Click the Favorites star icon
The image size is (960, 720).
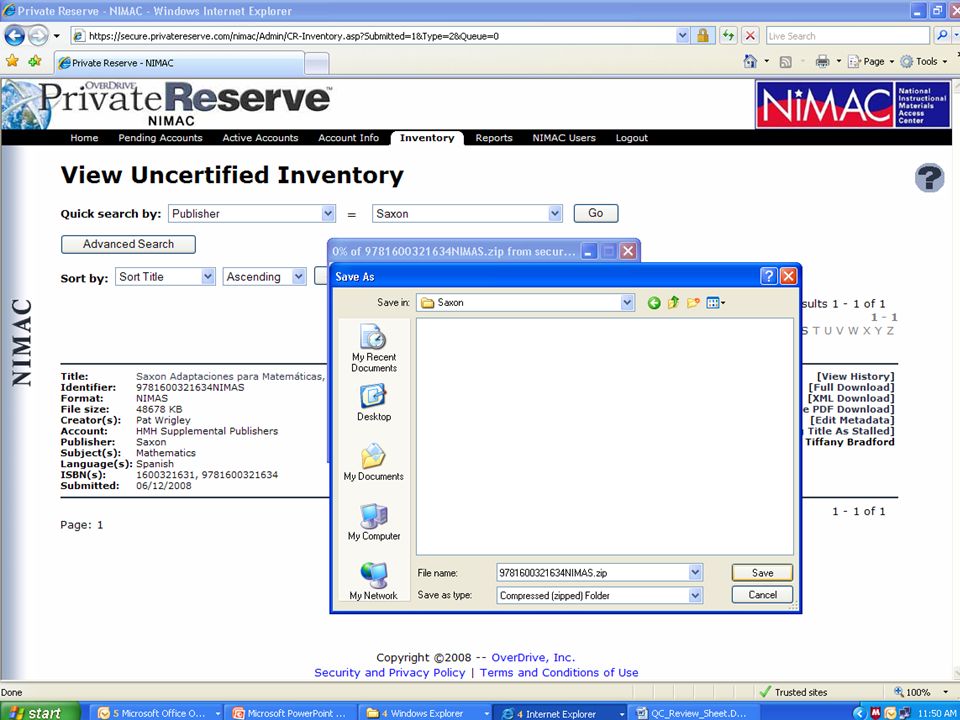(x=12, y=61)
